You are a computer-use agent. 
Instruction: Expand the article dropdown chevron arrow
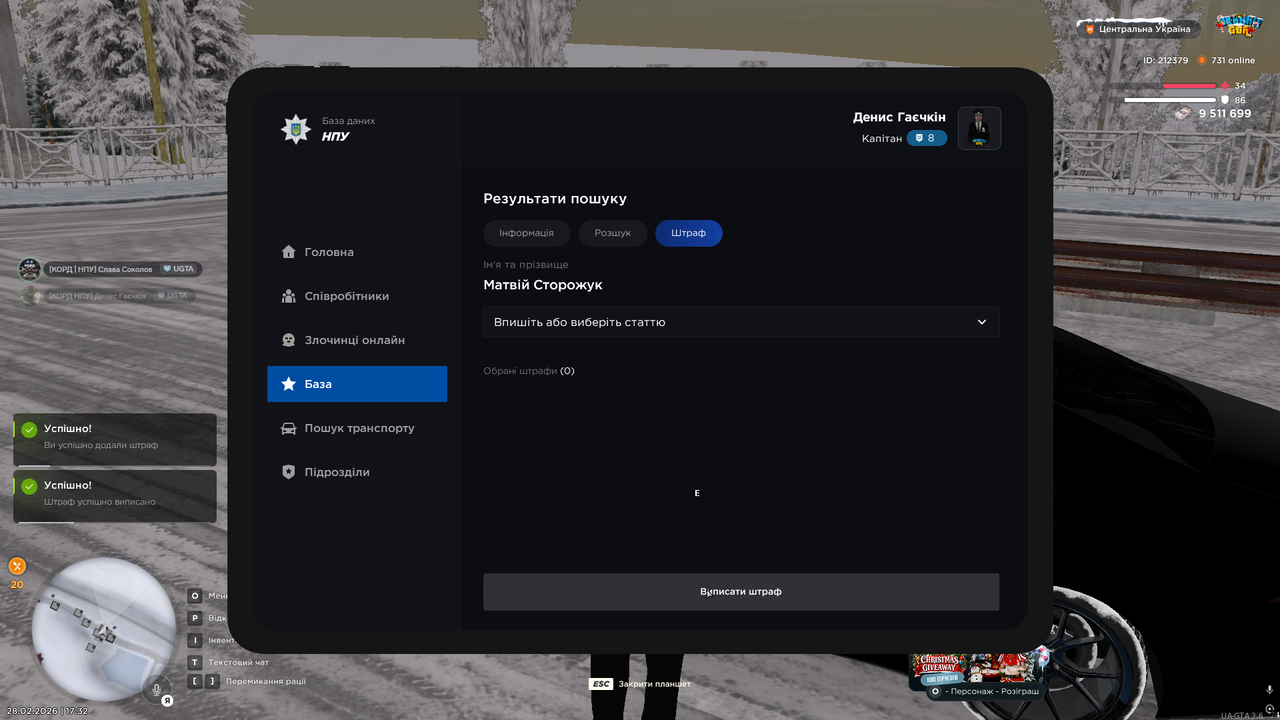[982, 322]
